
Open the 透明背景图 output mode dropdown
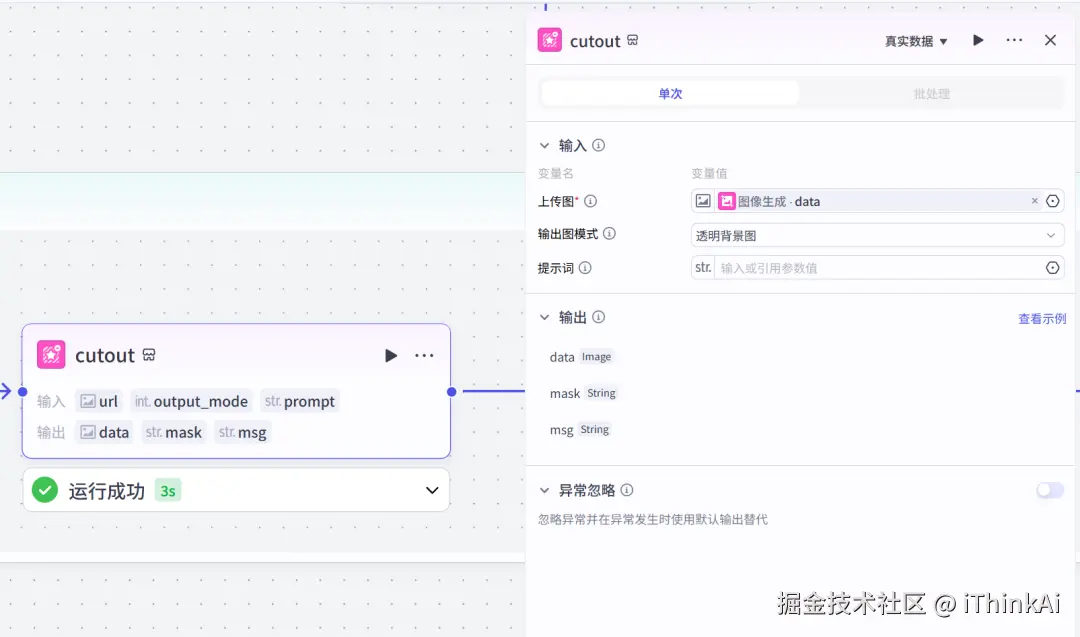[878, 236]
